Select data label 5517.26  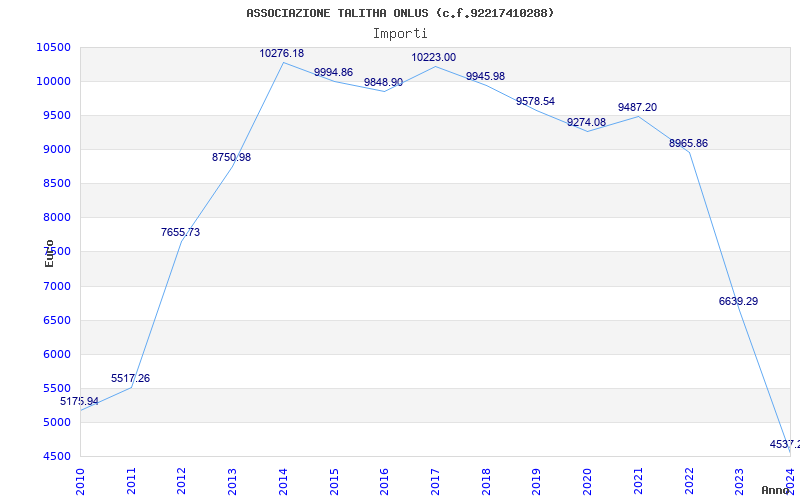[x=131, y=379]
